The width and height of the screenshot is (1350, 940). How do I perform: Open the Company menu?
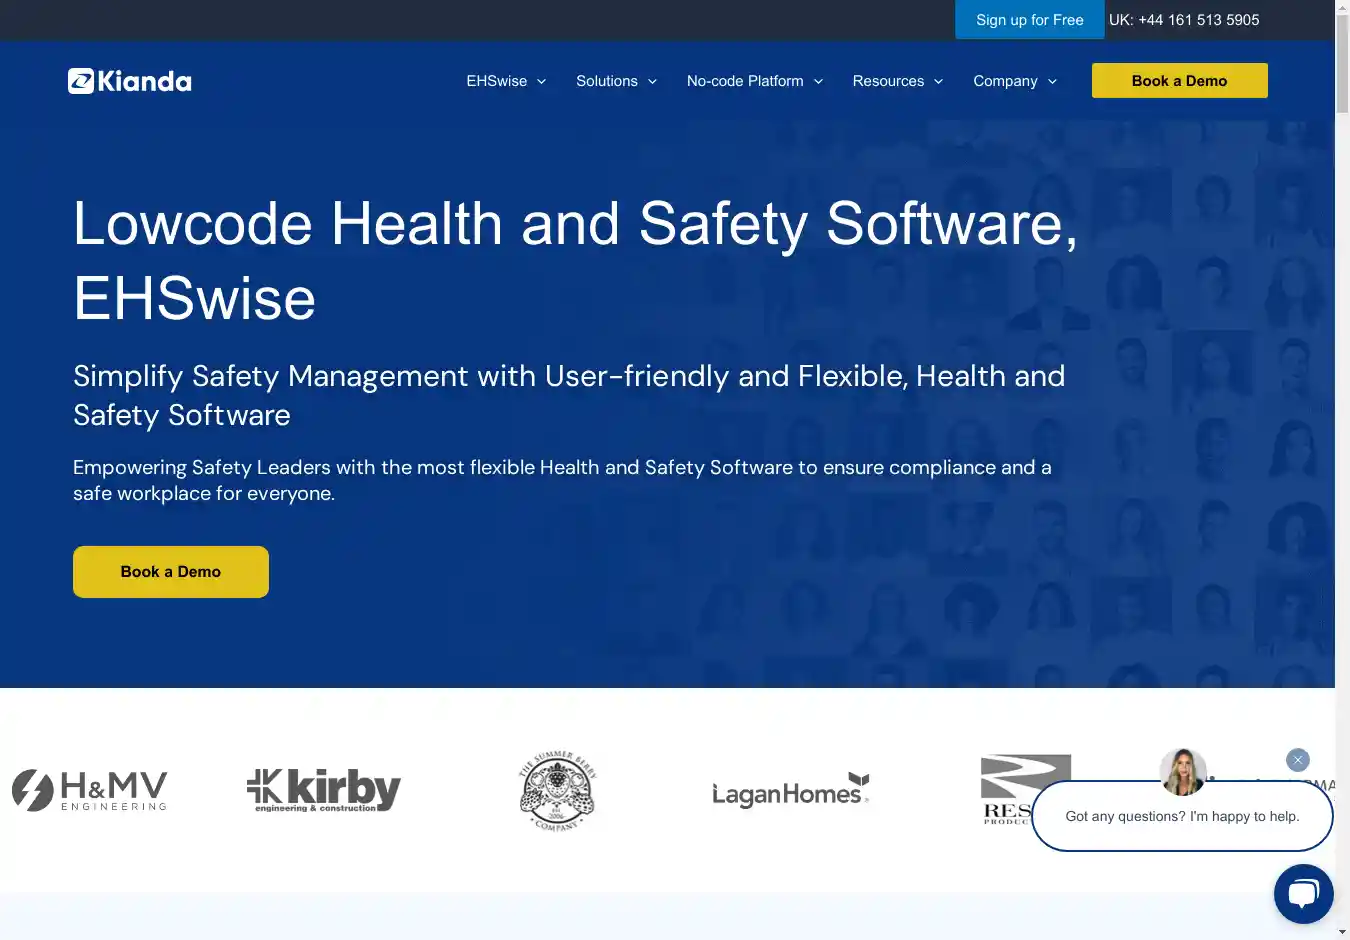coord(1014,81)
